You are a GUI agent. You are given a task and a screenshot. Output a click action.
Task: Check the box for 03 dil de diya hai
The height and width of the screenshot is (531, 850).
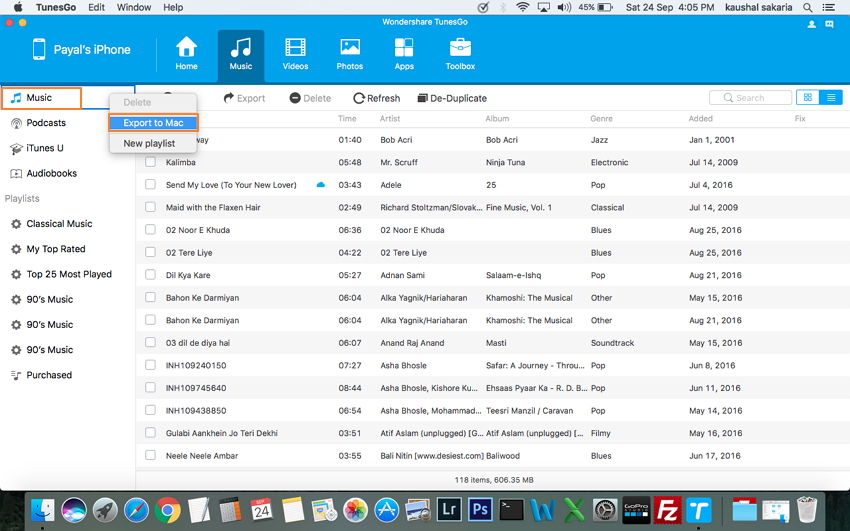(150, 342)
